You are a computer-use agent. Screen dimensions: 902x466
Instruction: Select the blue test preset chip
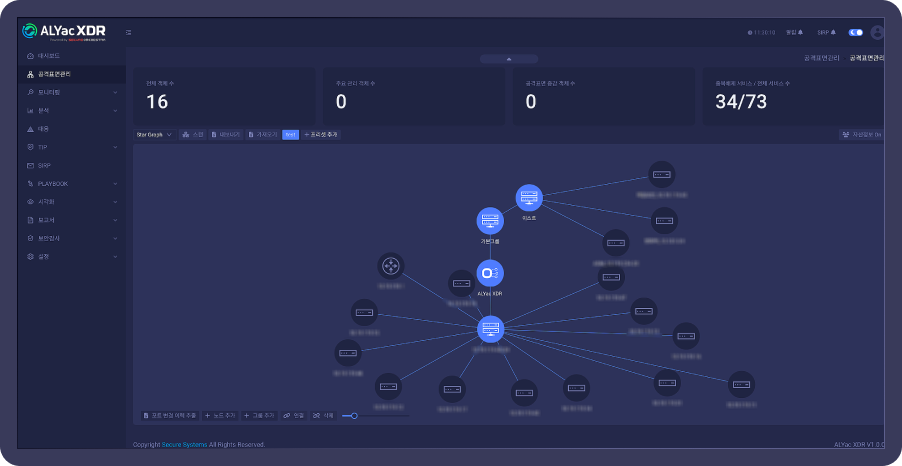[290, 134]
